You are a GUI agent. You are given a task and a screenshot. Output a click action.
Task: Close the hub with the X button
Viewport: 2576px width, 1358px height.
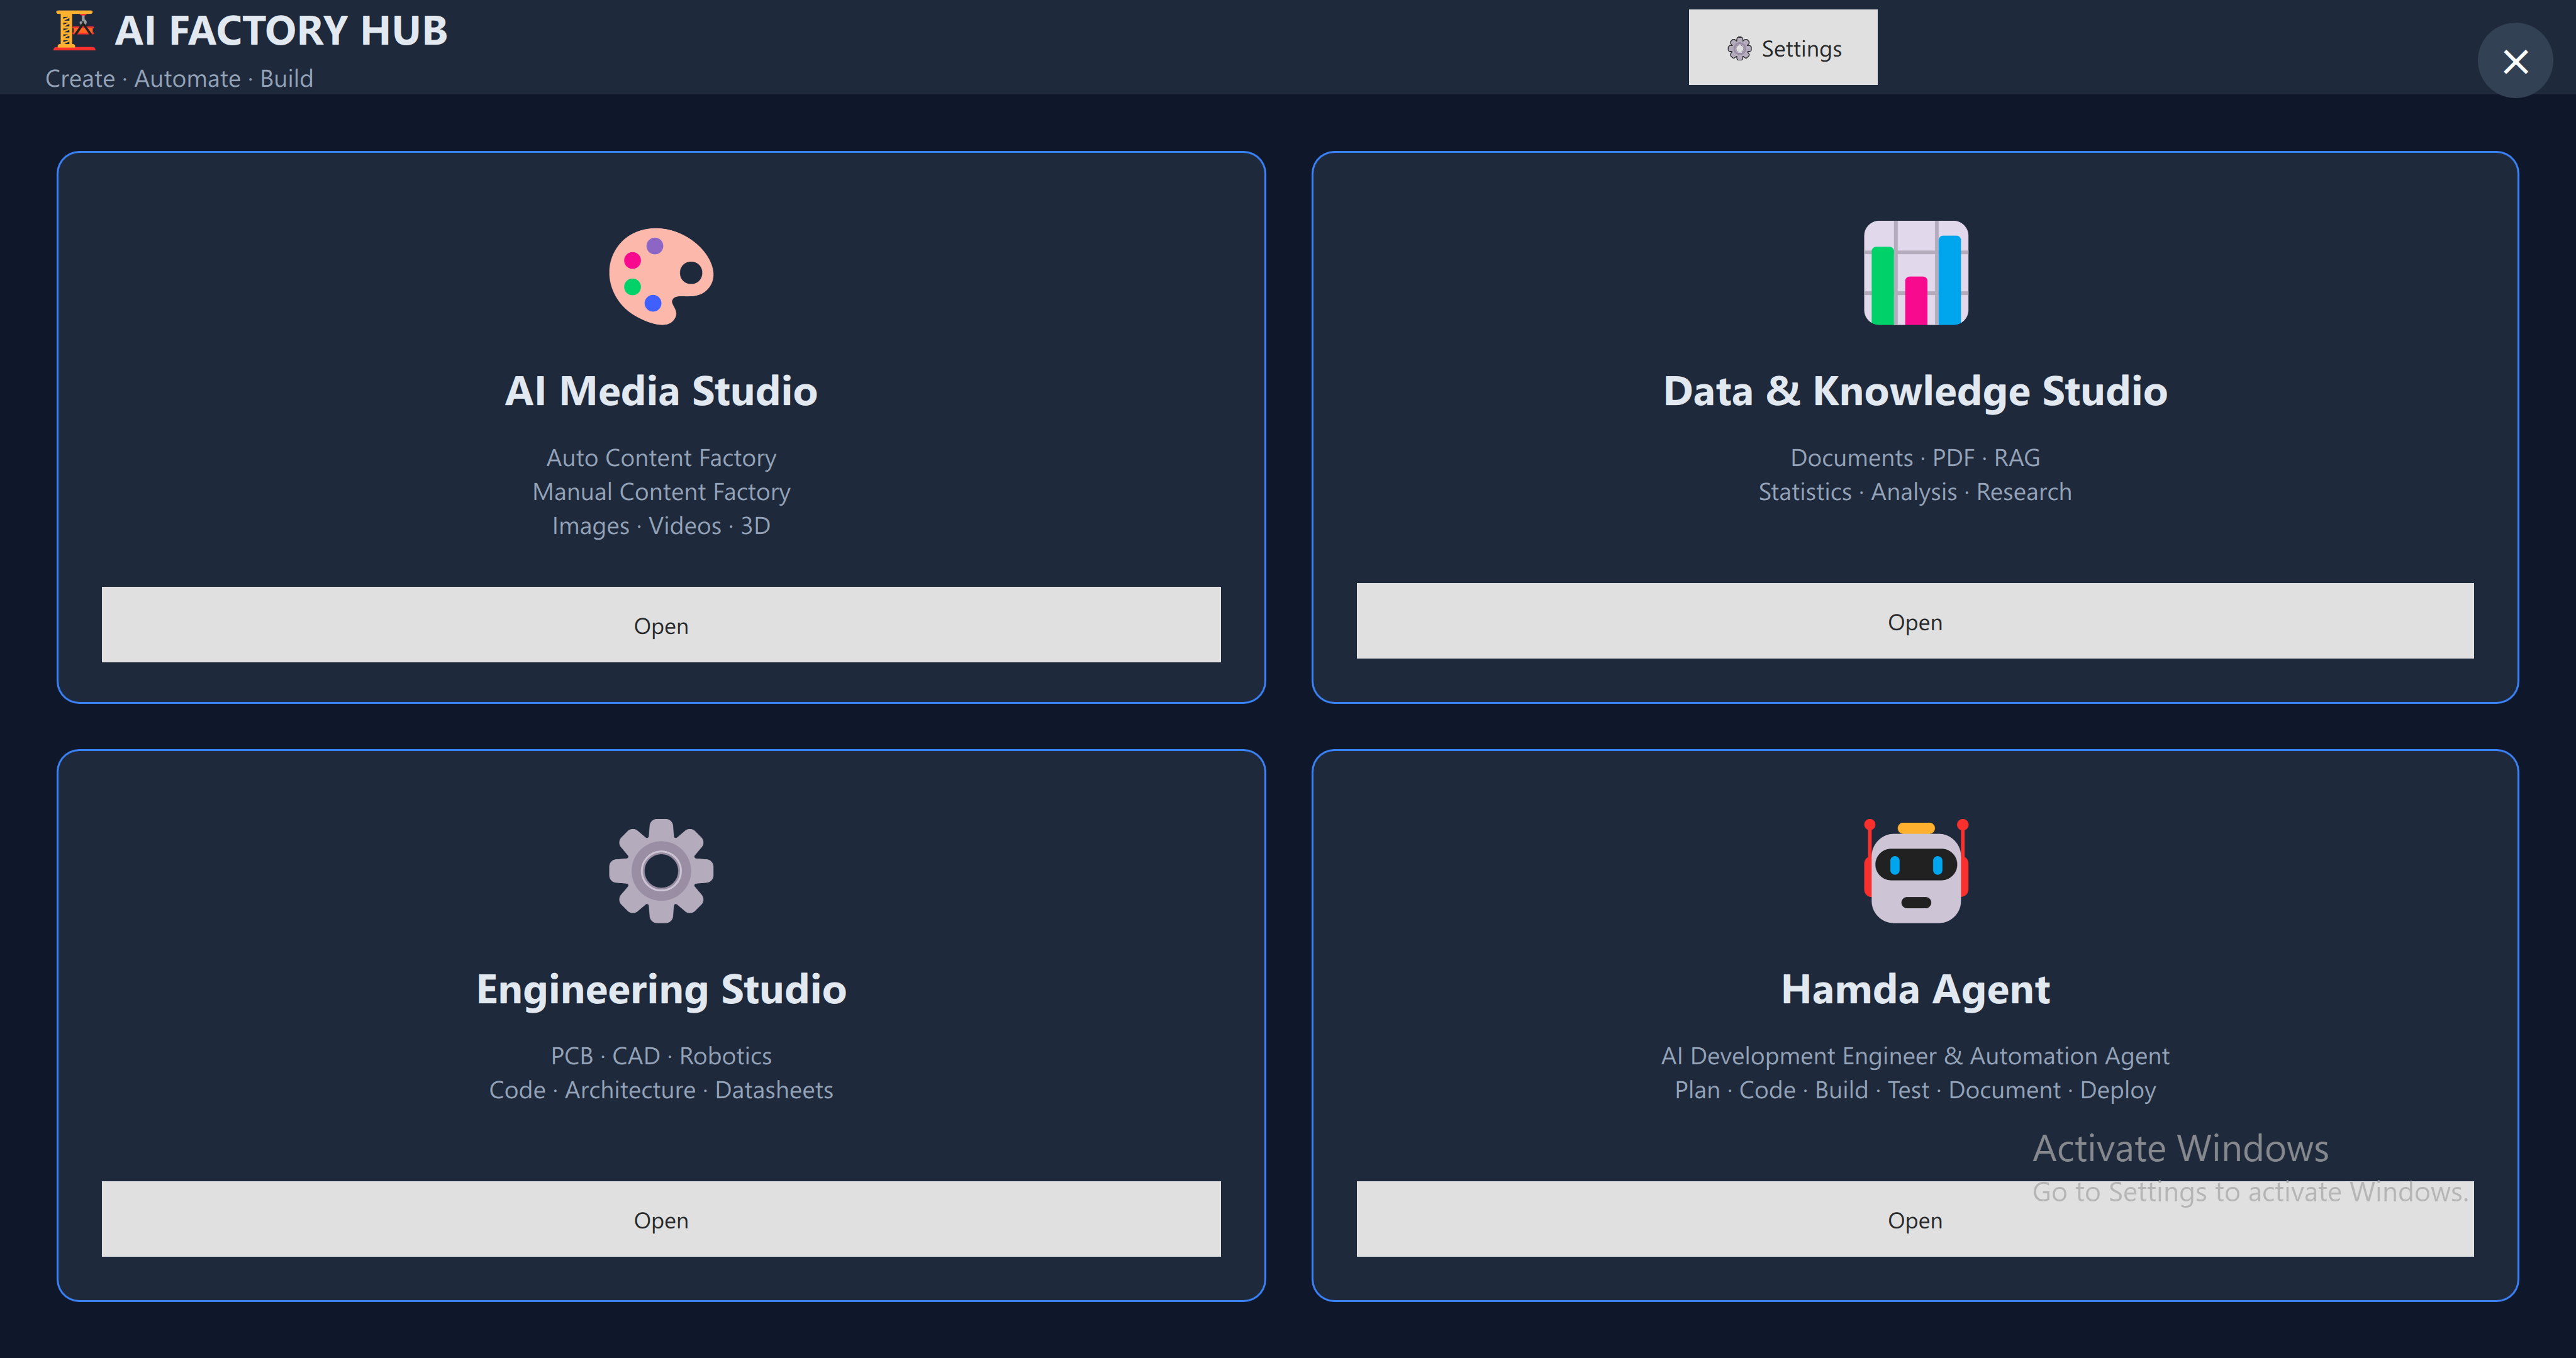[x=2515, y=62]
